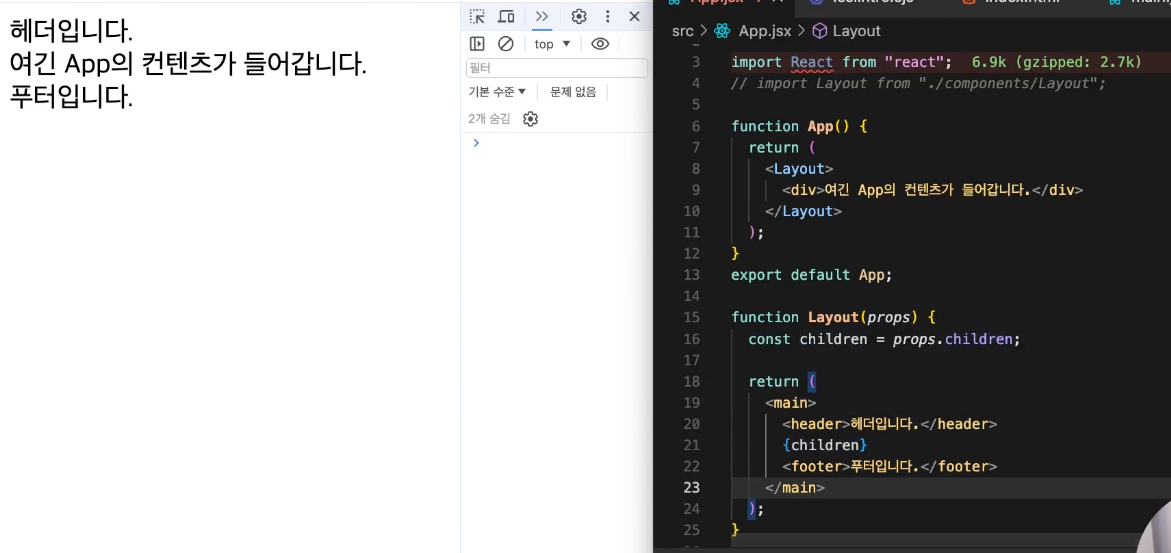
Task: Click 'return (' on line 18
Action: point(783,382)
